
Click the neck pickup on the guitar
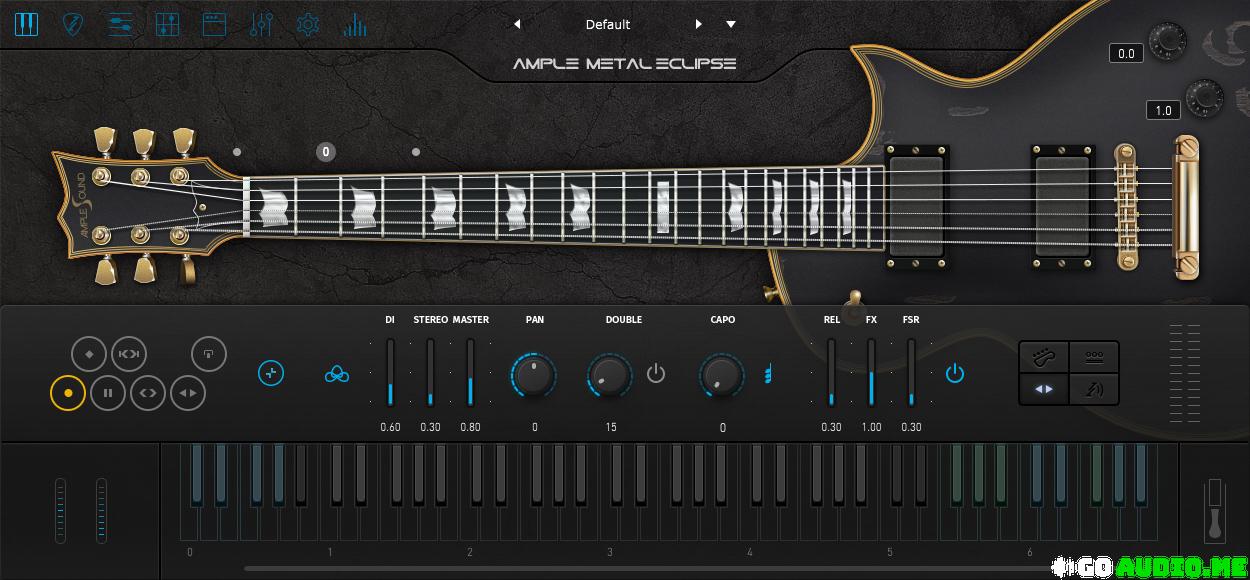(x=917, y=207)
